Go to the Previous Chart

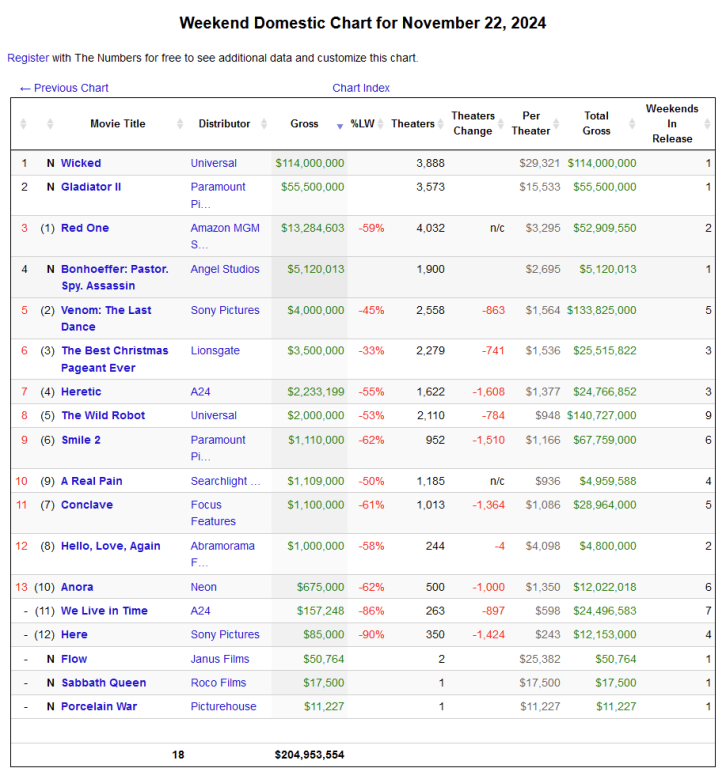tap(64, 88)
